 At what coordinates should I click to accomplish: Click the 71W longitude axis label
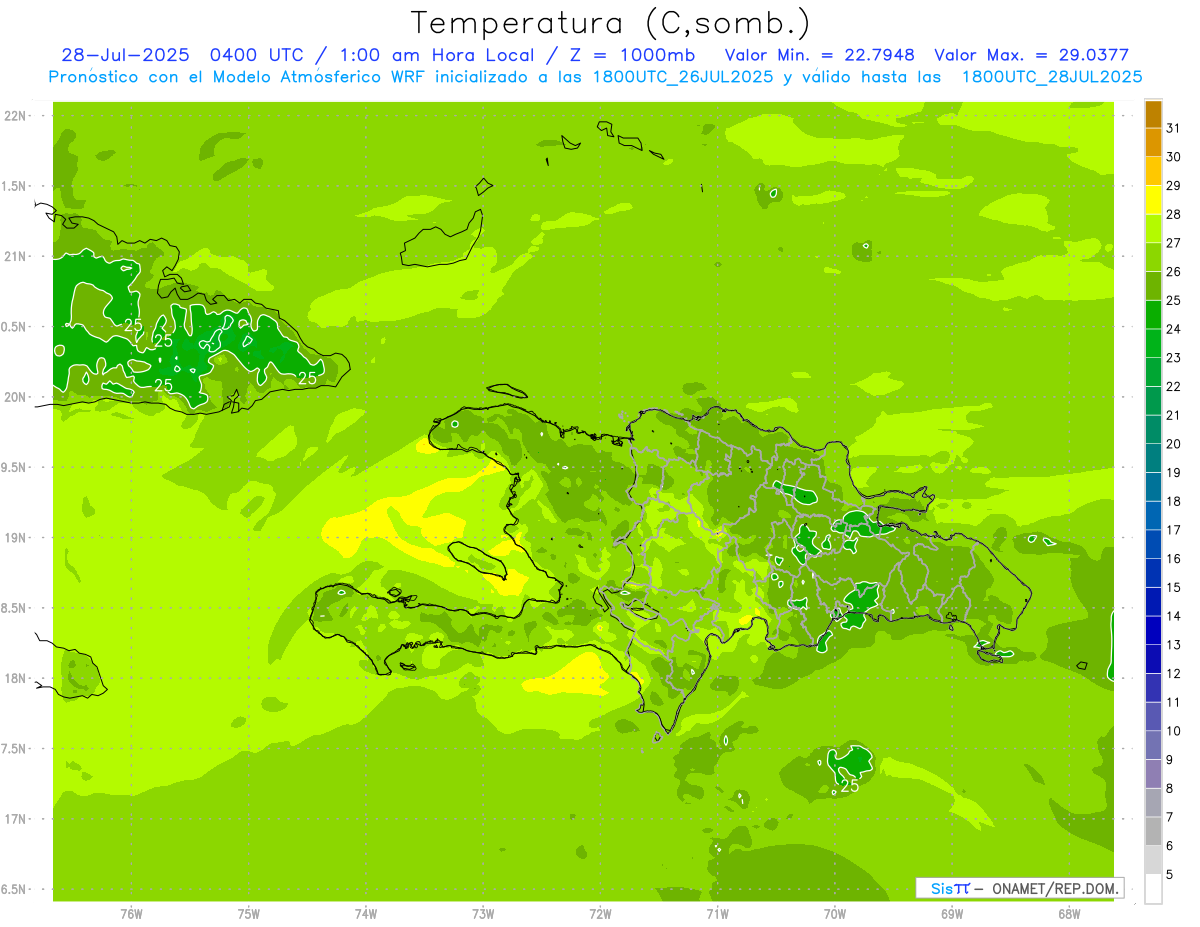pos(717,914)
